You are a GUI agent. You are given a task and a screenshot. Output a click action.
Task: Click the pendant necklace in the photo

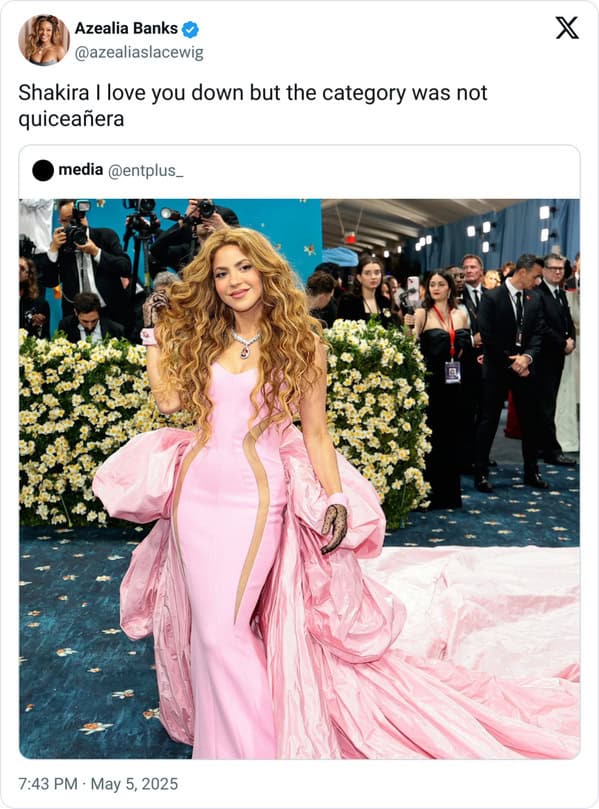(246, 345)
